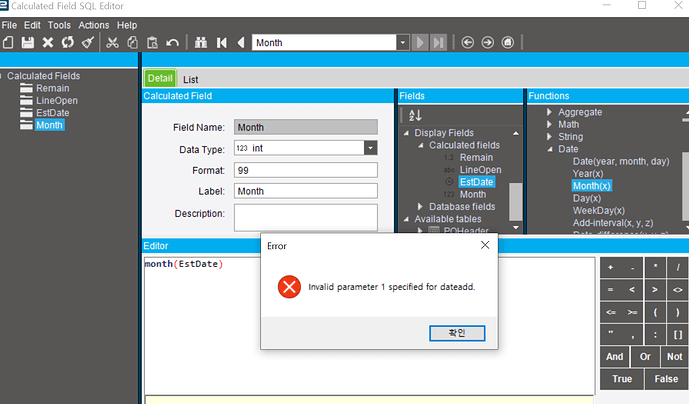Click the Not operator button
The height and width of the screenshot is (404, 689).
674,357
